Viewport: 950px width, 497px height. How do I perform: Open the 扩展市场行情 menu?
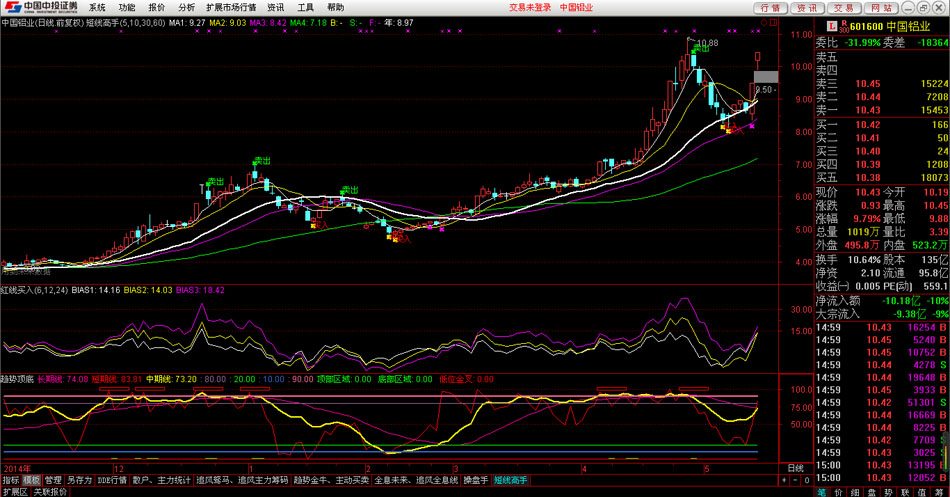coord(231,7)
